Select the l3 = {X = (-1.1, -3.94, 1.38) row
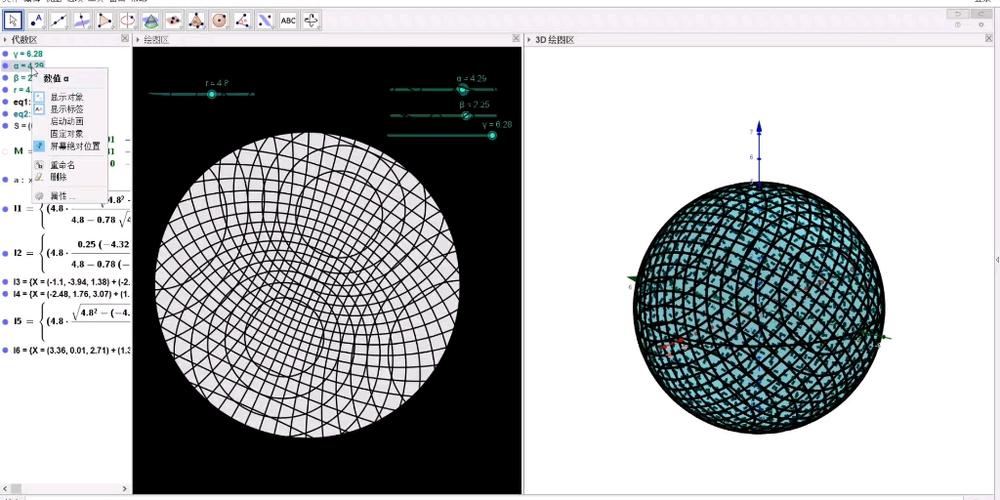 click(x=71, y=281)
